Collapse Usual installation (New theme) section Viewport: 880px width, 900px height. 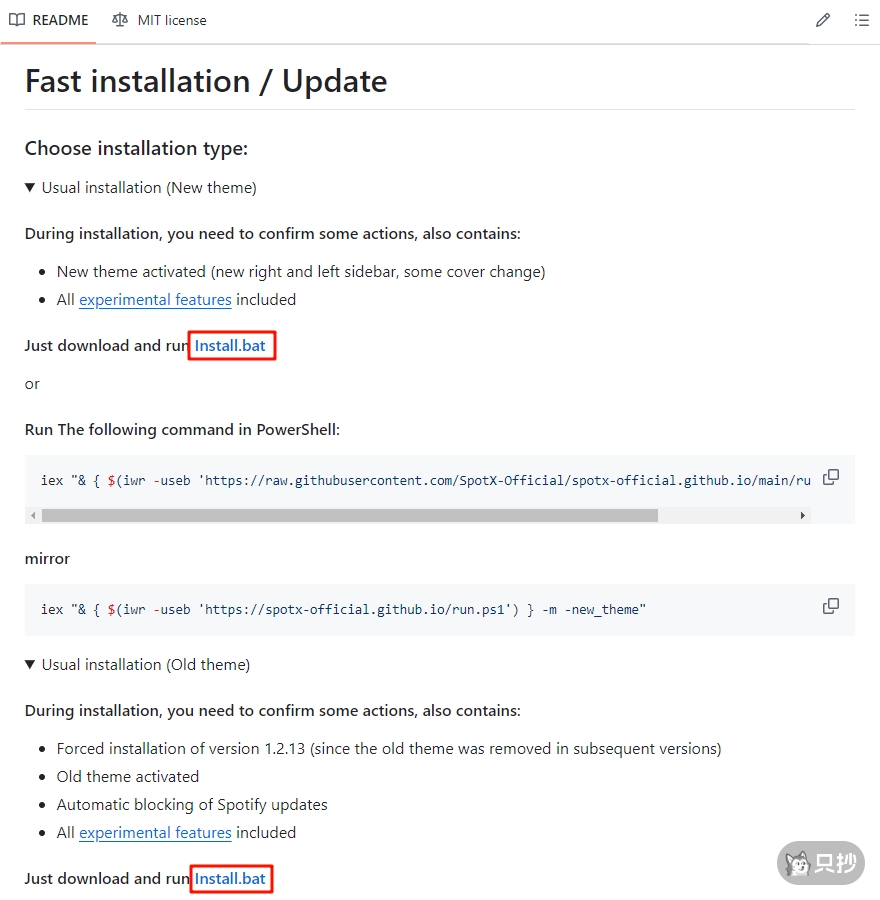click(x=31, y=188)
